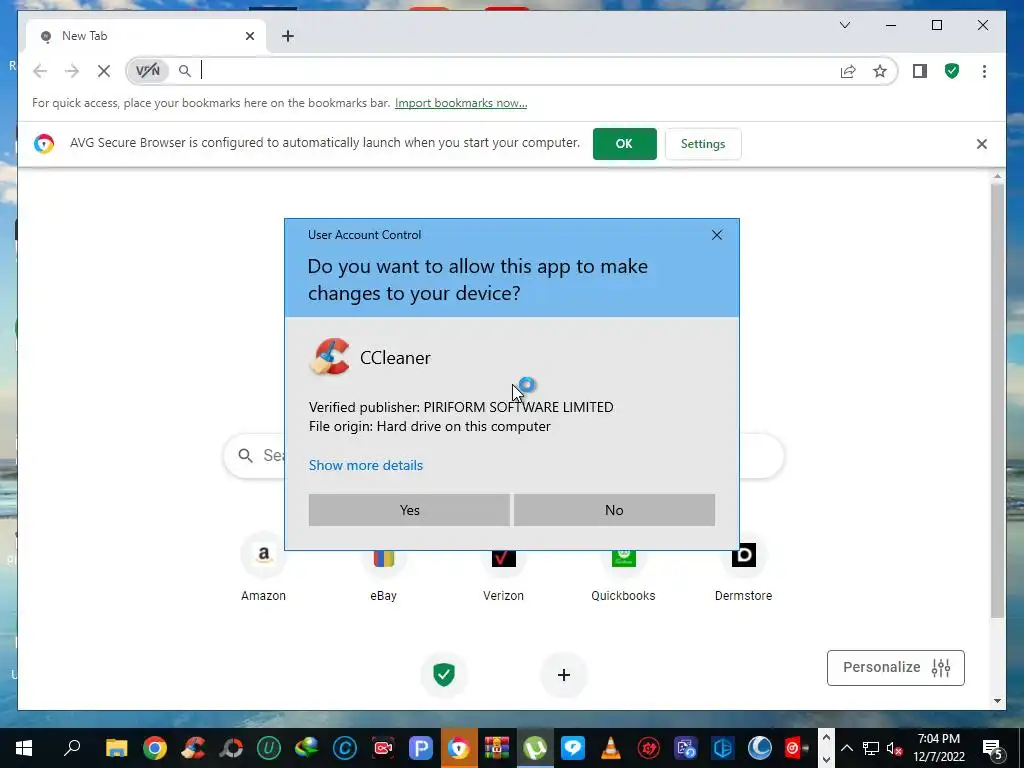This screenshot has width=1024, height=768.
Task: Open the Quickbooks shortcut label
Action: click(x=623, y=596)
